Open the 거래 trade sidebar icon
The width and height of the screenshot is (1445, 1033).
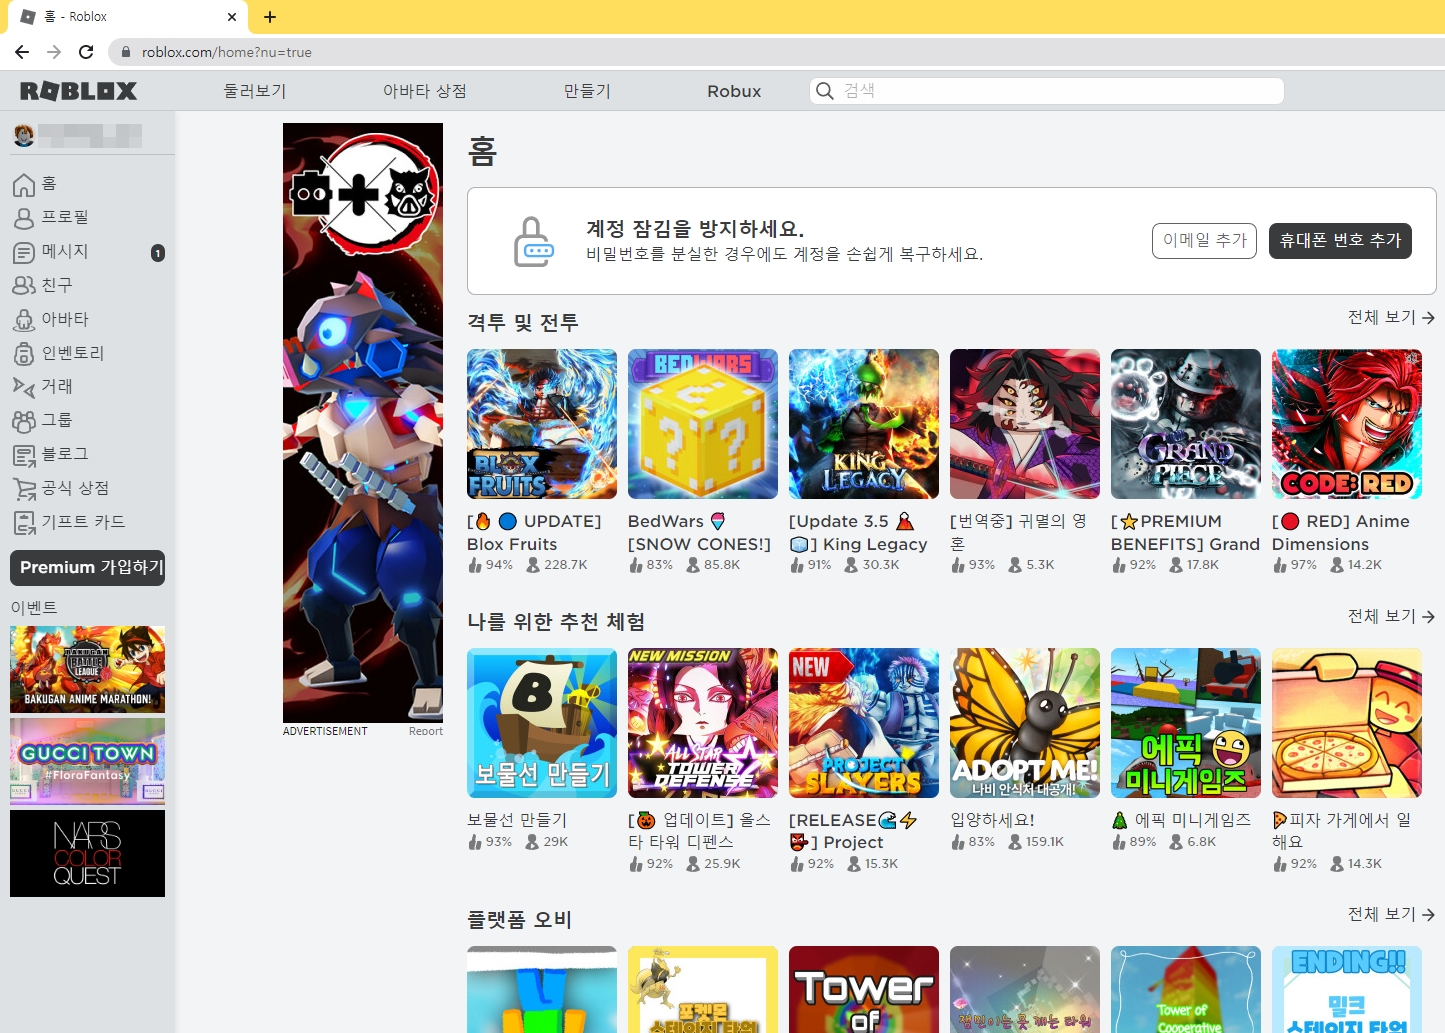(x=24, y=387)
